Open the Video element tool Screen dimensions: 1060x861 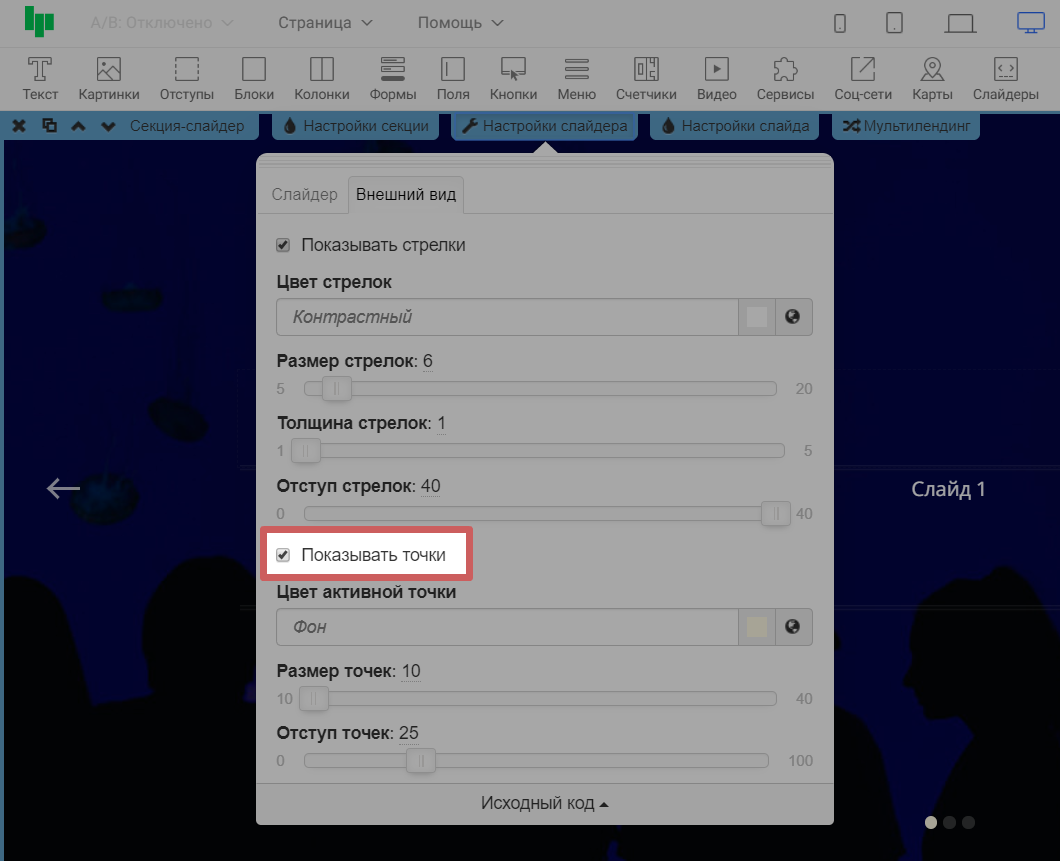pyautogui.click(x=716, y=79)
